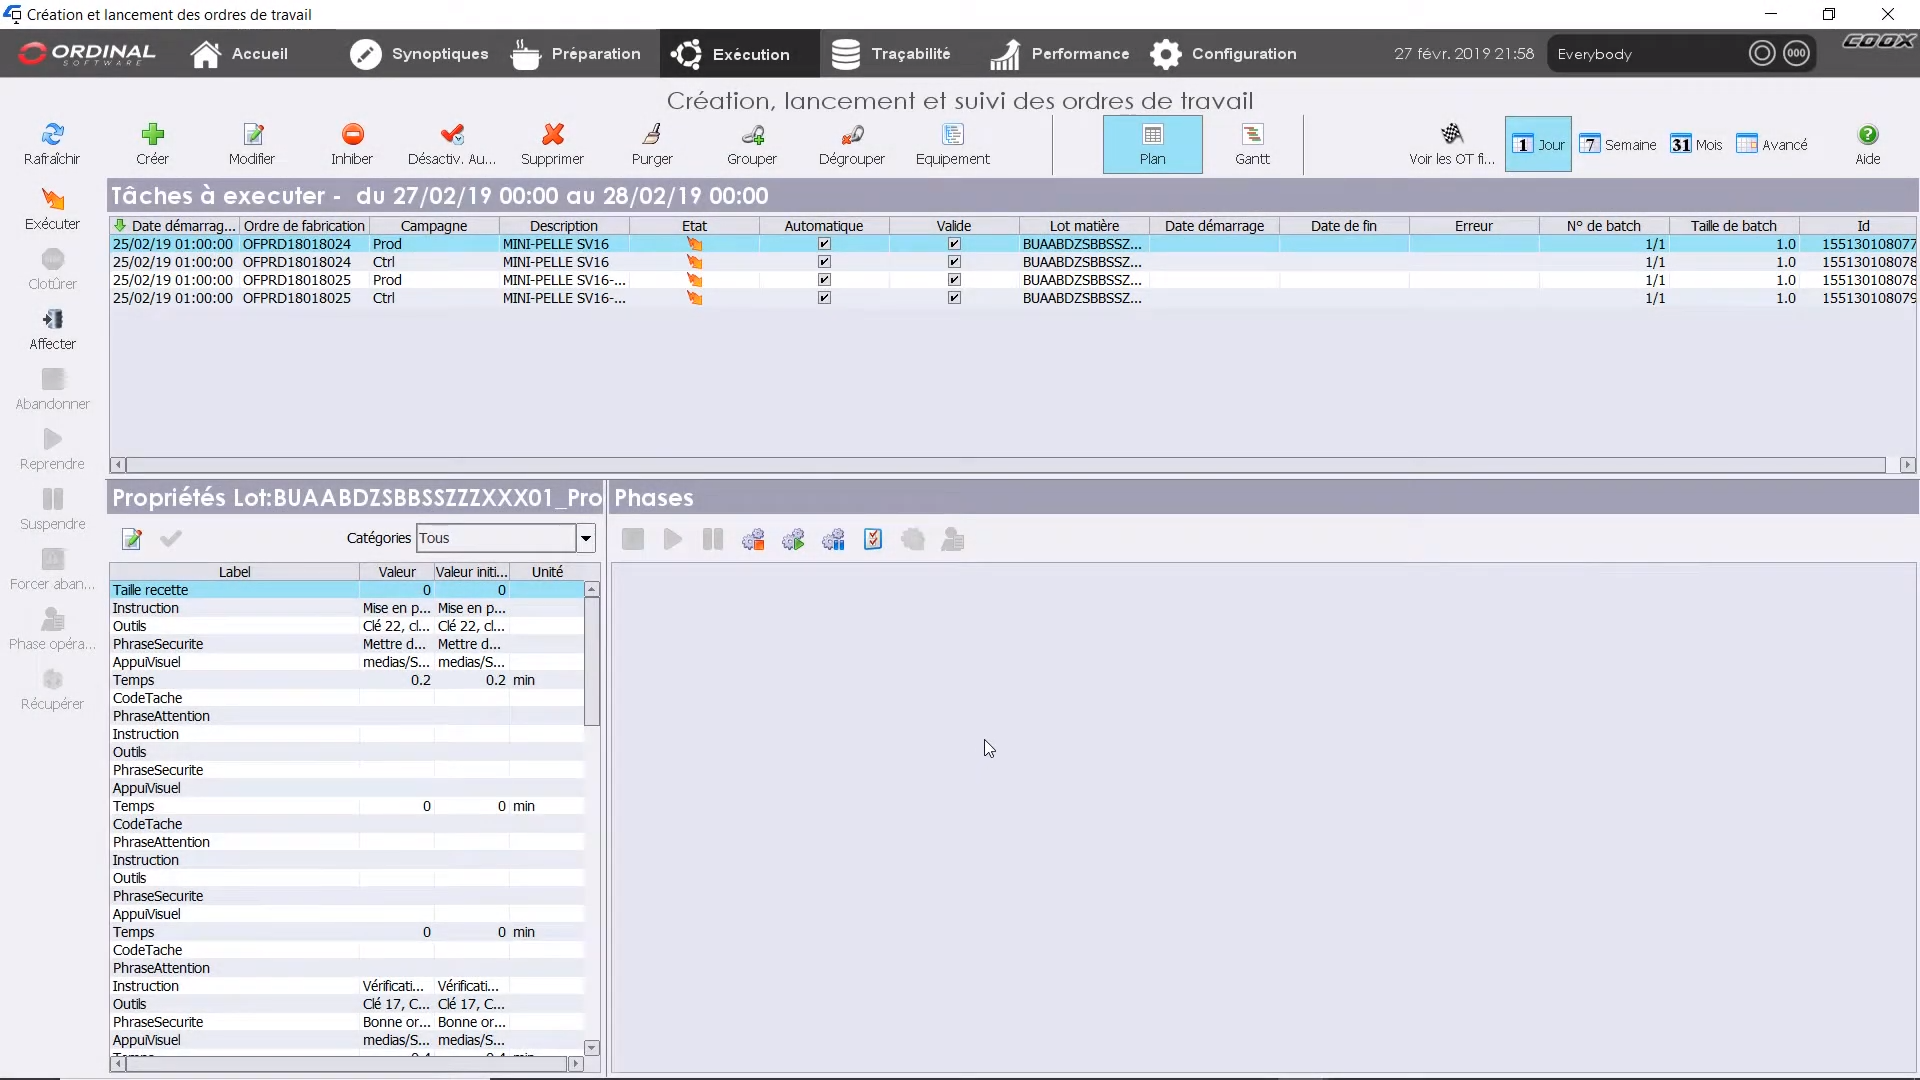Viewport: 1920px width, 1080px height.
Task: Click the Aide help icon
Action: click(x=1869, y=143)
